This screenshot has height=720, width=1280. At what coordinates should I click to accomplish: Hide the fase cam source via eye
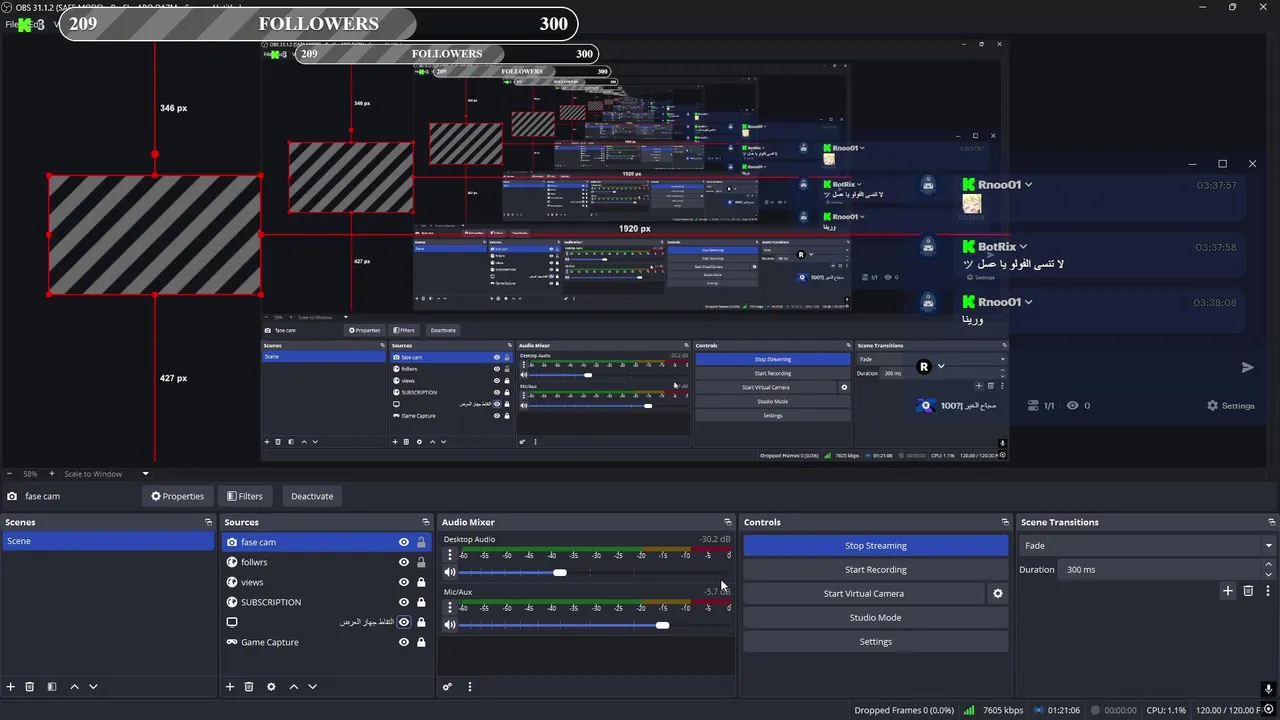pos(404,542)
